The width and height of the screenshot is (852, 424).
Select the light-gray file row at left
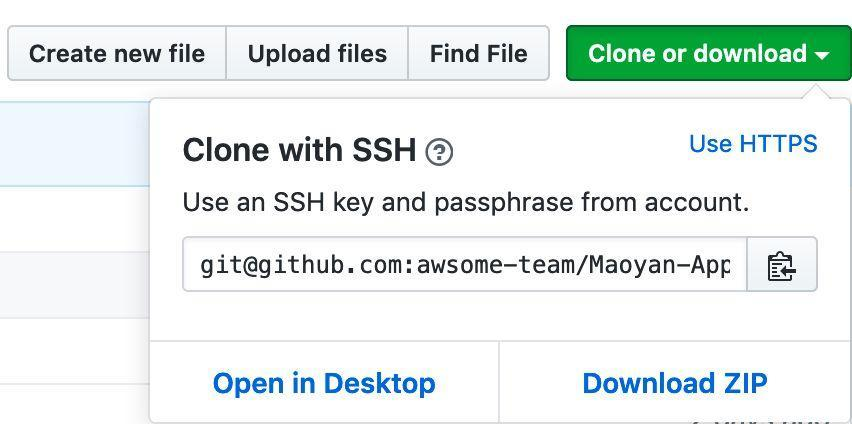tap(75, 285)
